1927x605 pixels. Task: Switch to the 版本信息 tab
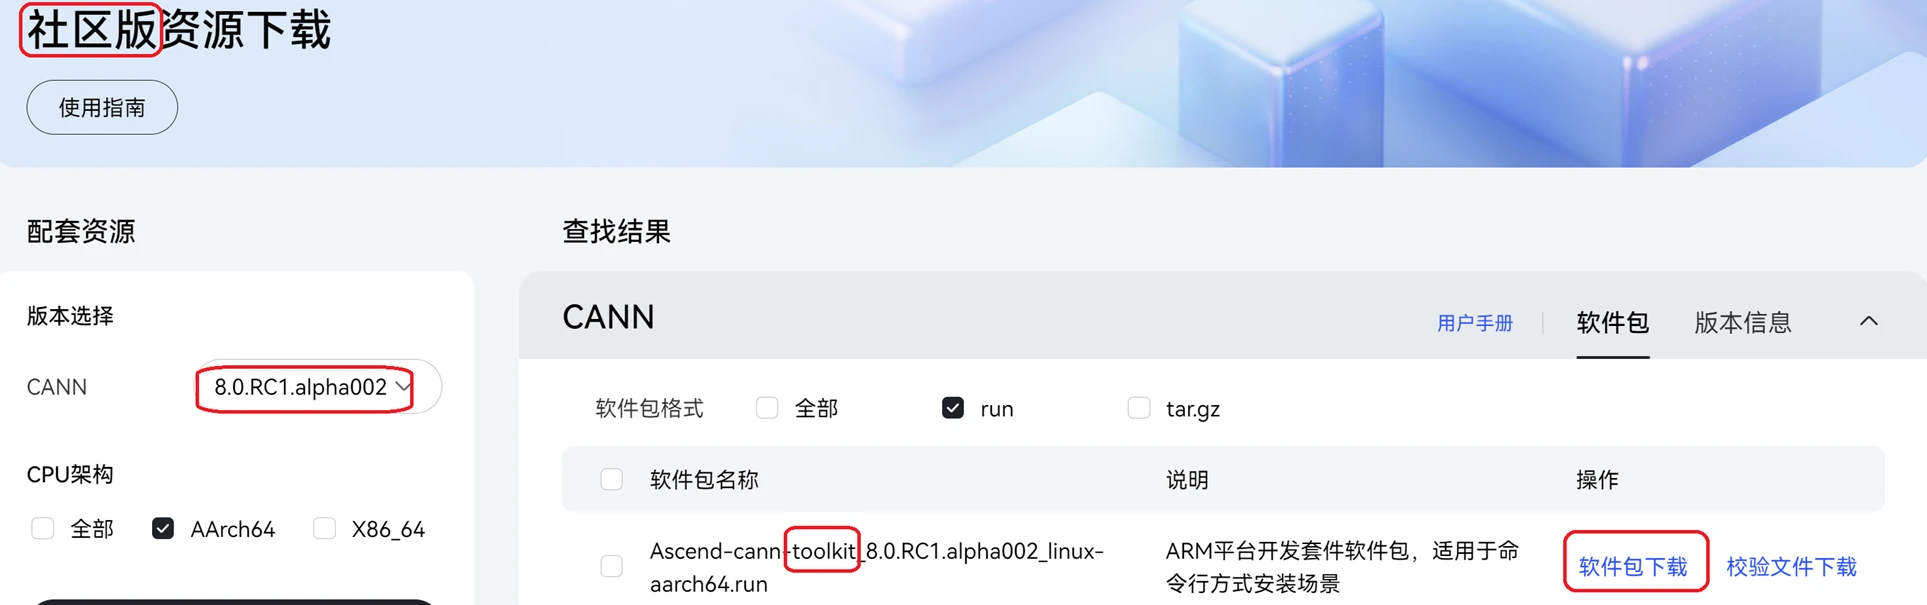tap(1743, 323)
